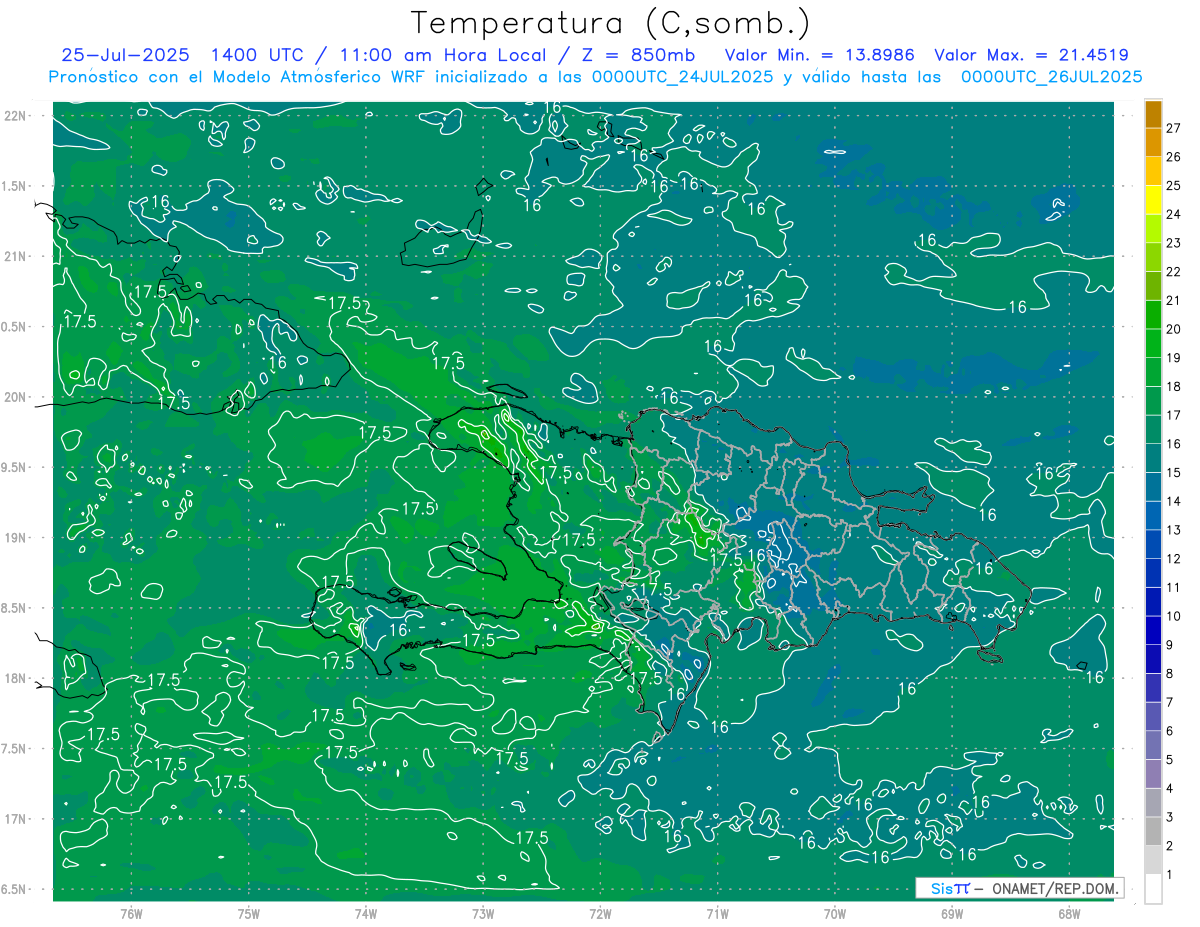Click the '74W' longitude label
This screenshot has width=1200, height=927.
[366, 913]
